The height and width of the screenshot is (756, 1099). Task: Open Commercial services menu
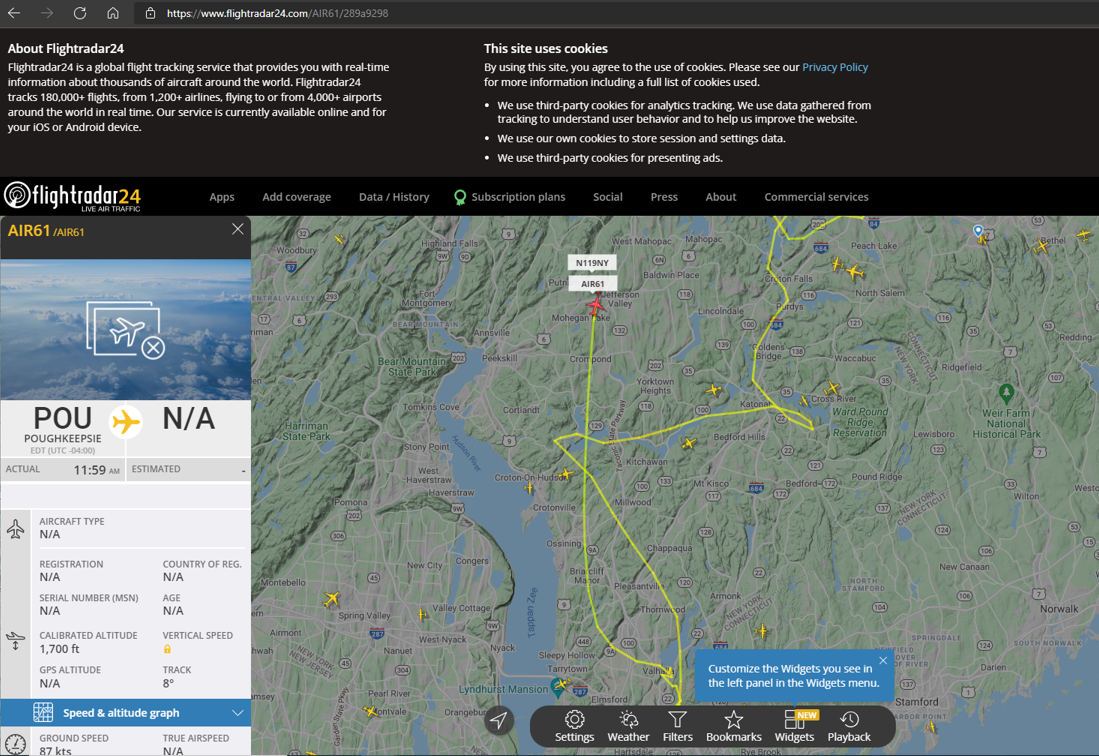(x=816, y=197)
